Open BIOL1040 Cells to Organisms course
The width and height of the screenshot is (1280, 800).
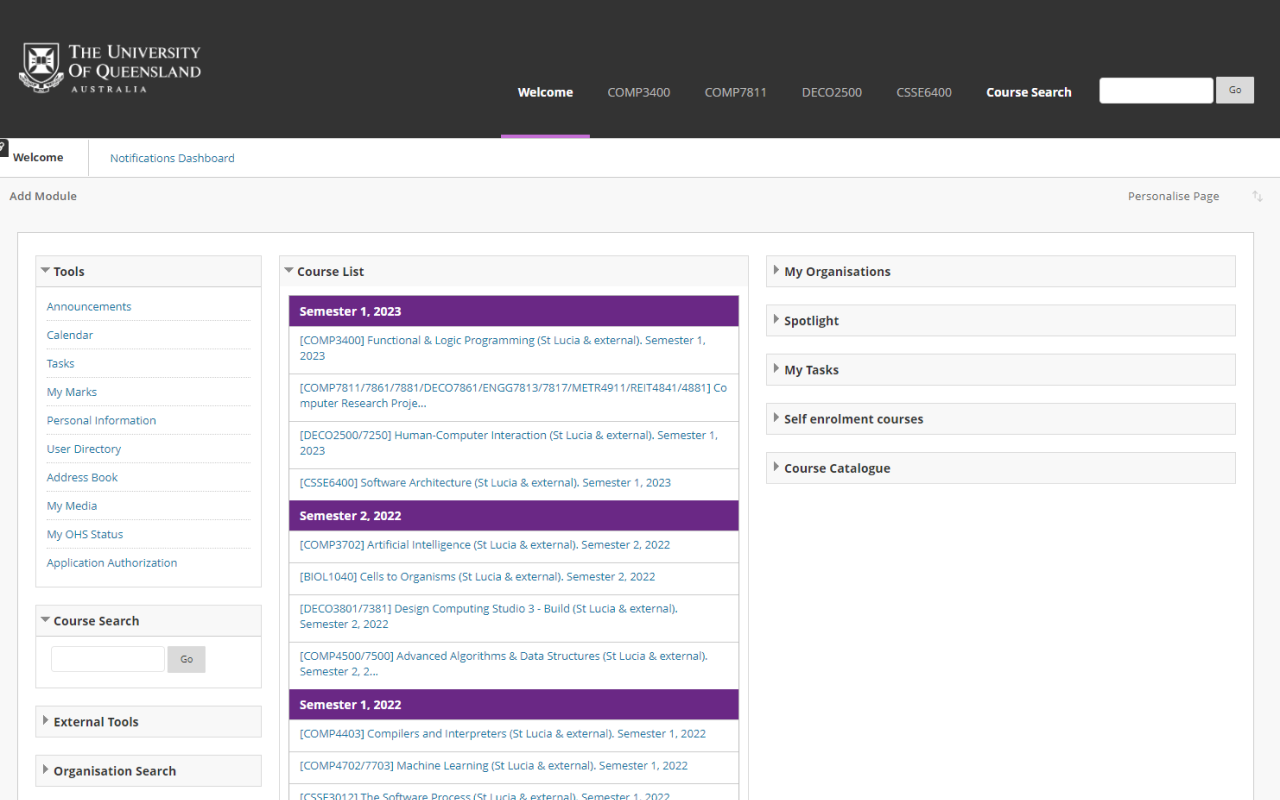point(477,577)
